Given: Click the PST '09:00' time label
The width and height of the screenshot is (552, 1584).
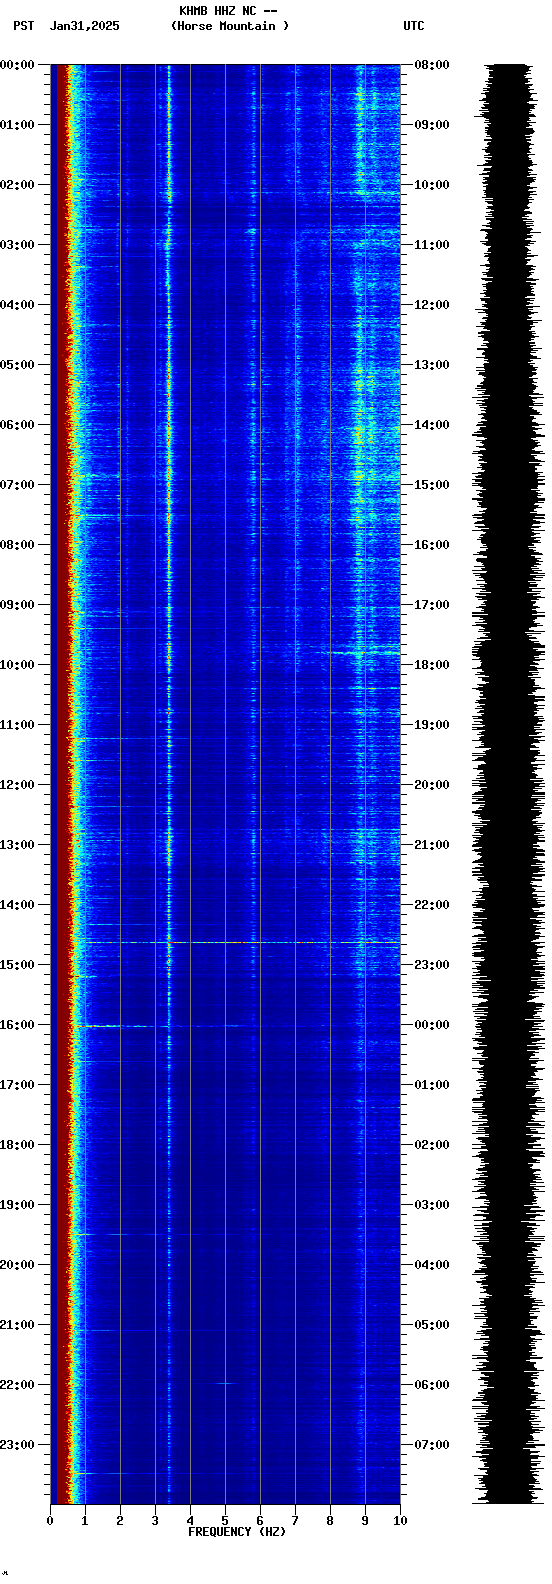Looking at the screenshot, I should click(17, 605).
